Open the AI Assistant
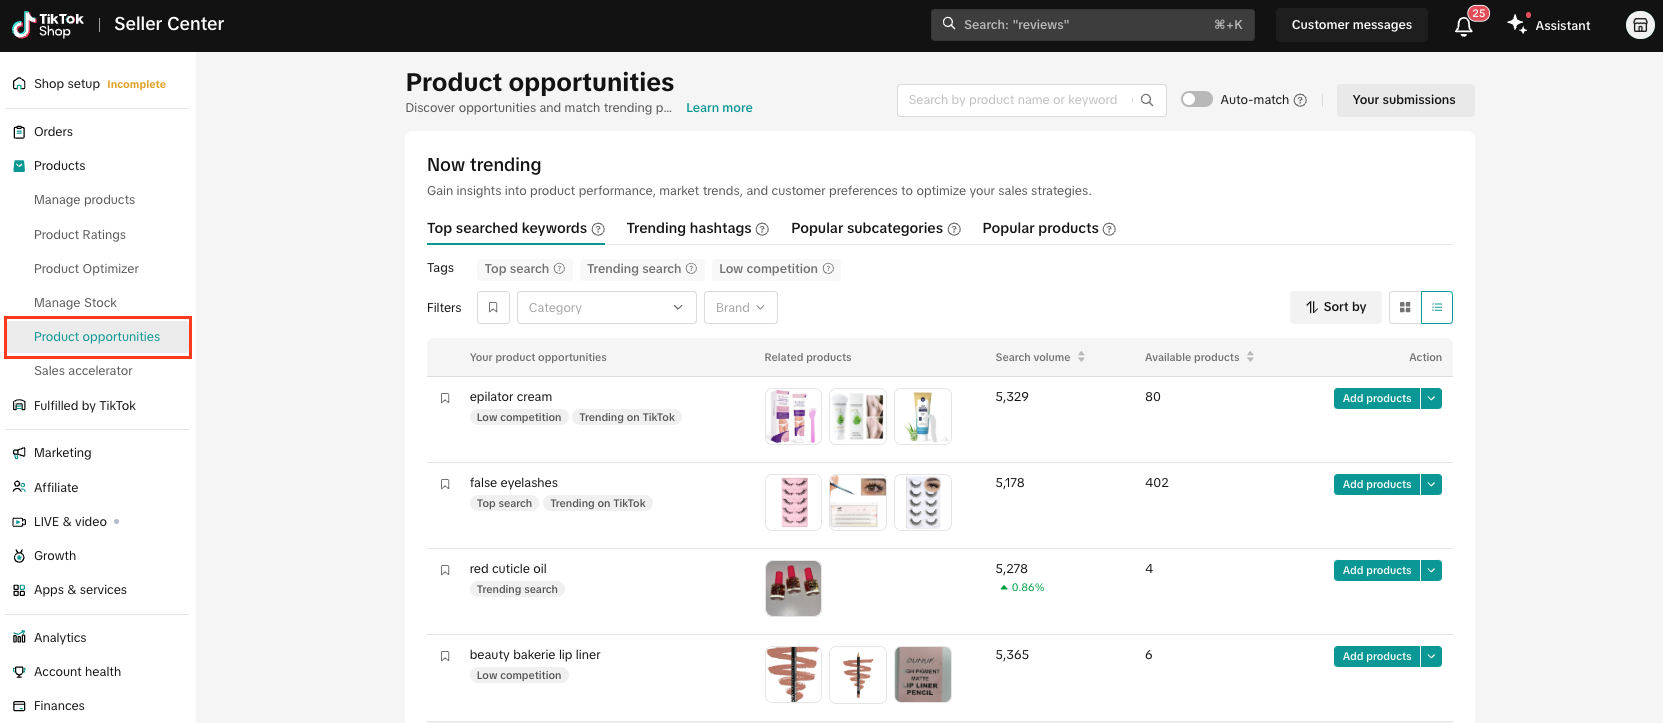The width and height of the screenshot is (1663, 723). (1549, 25)
